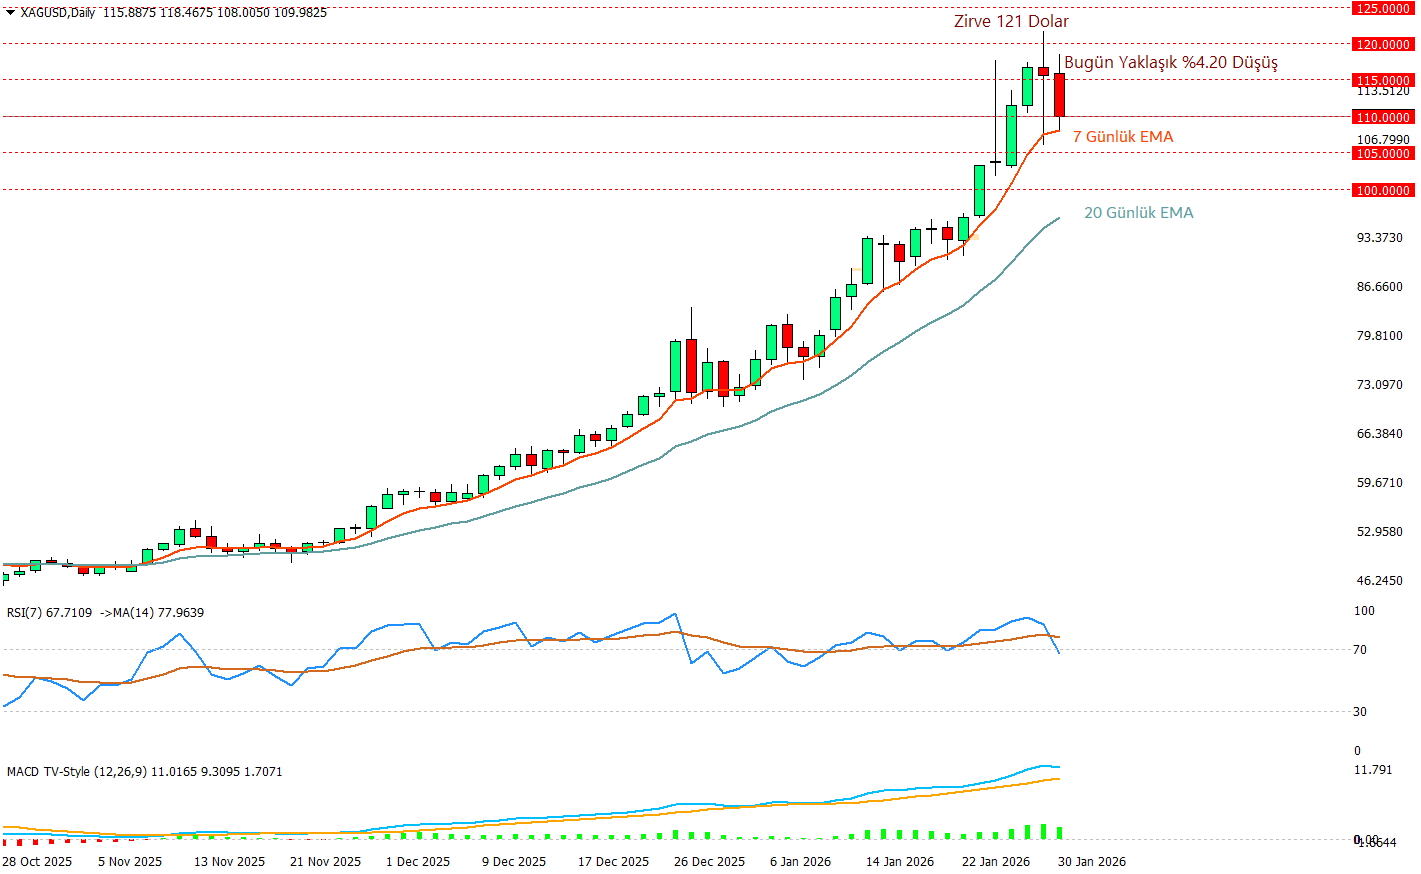
Task: Select the red 120.0000 price level tag
Action: 1382,45
